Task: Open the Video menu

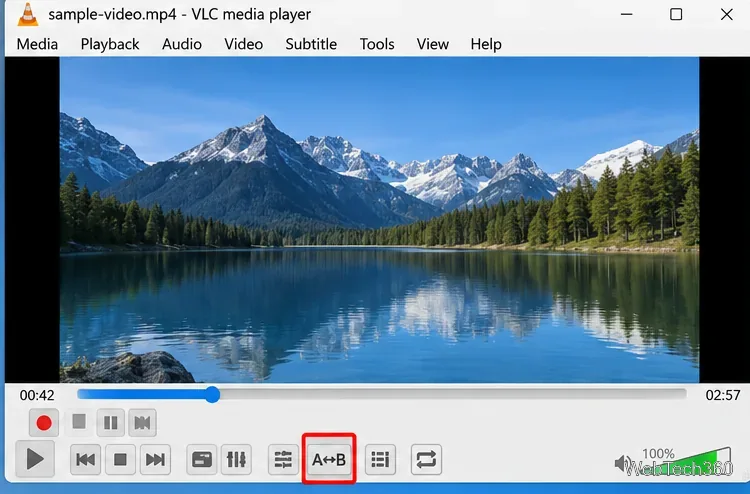Action: pos(243,44)
